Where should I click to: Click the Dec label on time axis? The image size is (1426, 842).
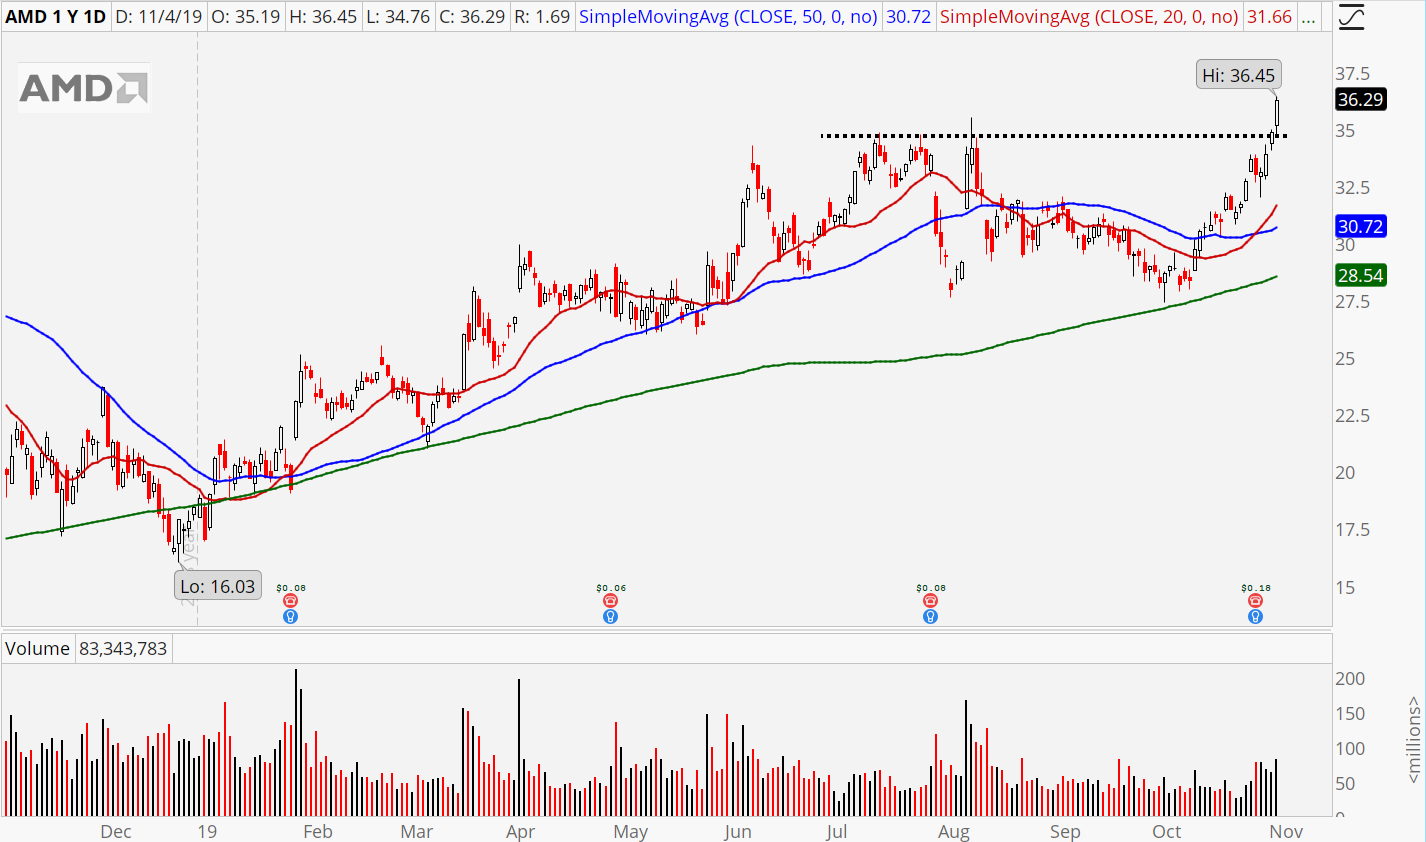116,832
